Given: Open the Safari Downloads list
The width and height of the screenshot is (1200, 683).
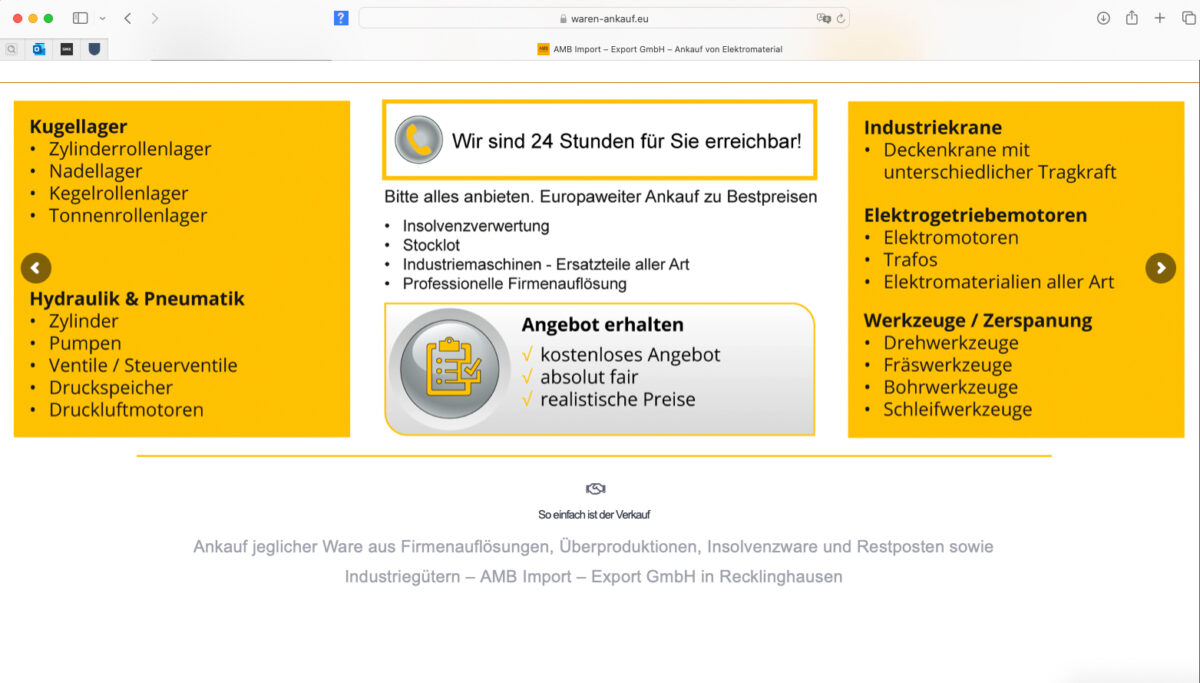Looking at the screenshot, I should [x=1104, y=18].
